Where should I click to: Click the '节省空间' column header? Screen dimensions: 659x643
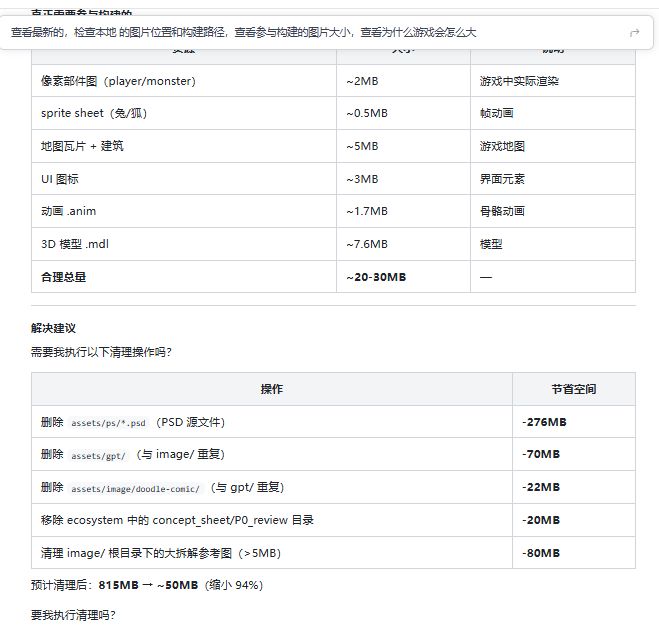574,389
